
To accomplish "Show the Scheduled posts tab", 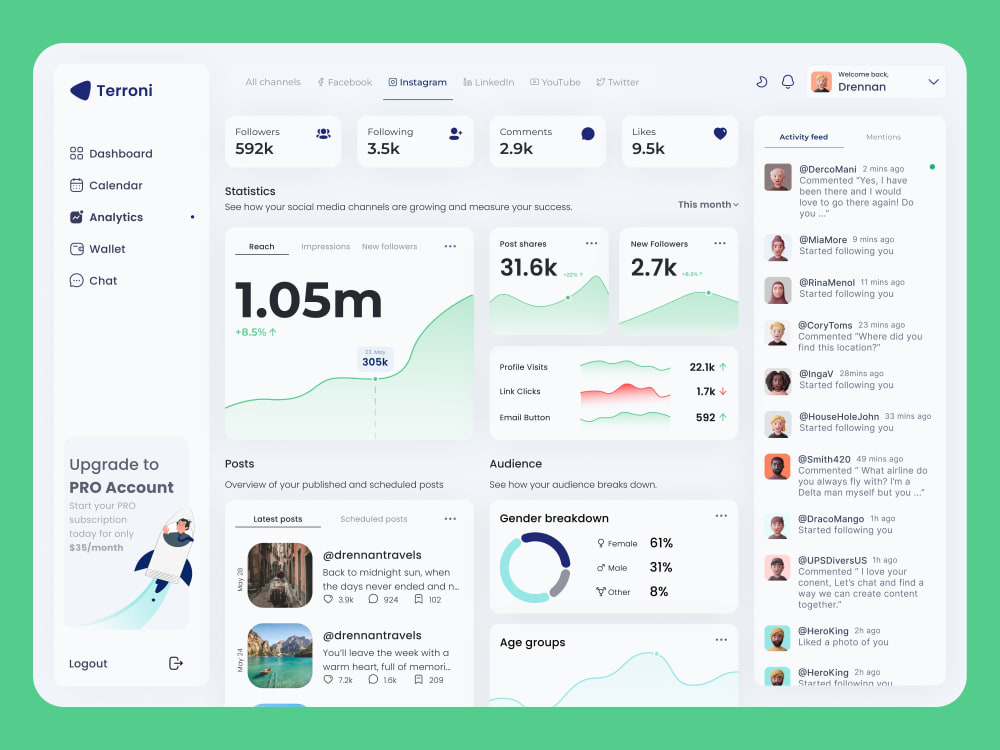I will pos(374,518).
